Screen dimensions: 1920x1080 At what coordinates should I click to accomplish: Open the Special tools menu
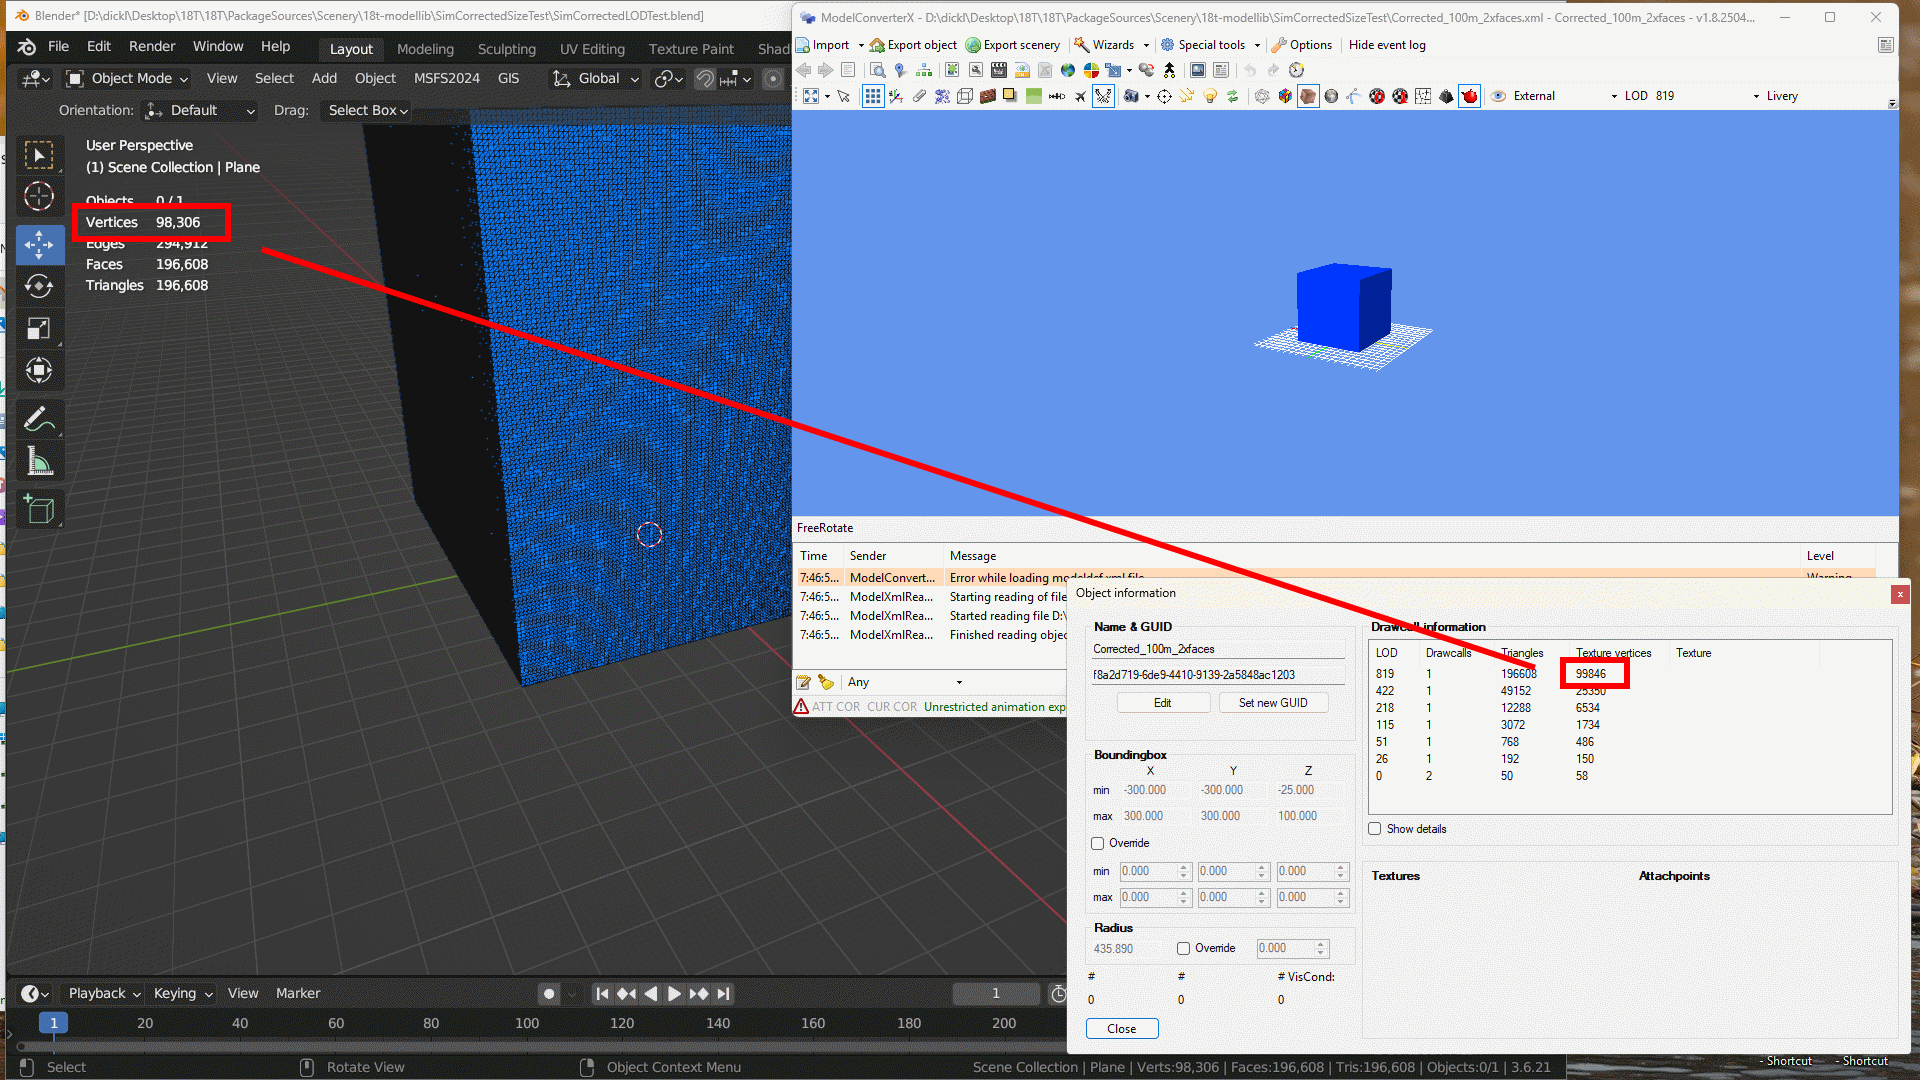[1210, 45]
